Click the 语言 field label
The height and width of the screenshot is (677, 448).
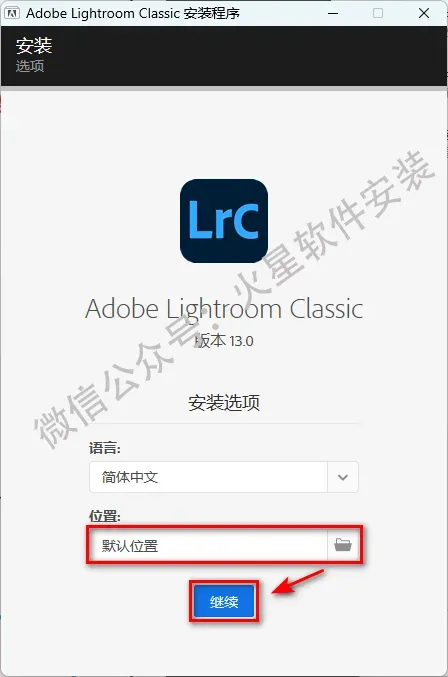pyautogui.click(x=104, y=448)
